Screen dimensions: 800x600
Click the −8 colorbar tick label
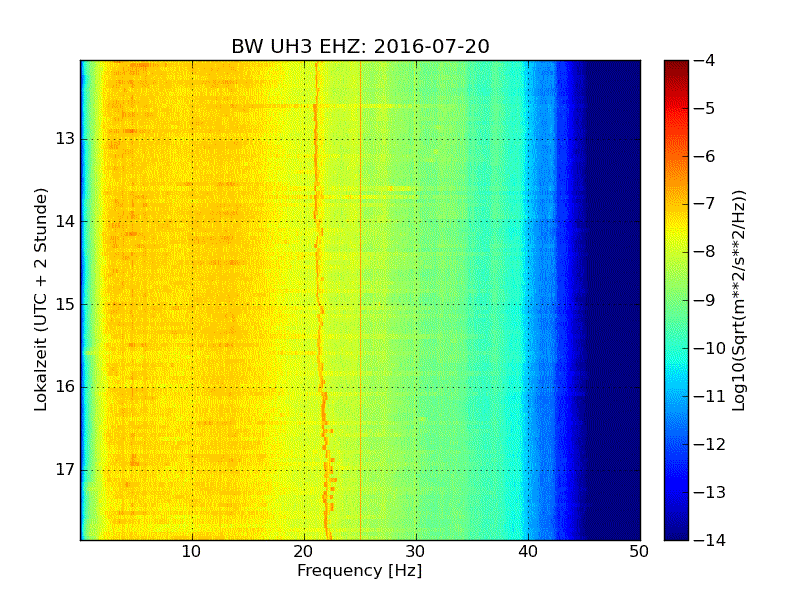coord(705,252)
